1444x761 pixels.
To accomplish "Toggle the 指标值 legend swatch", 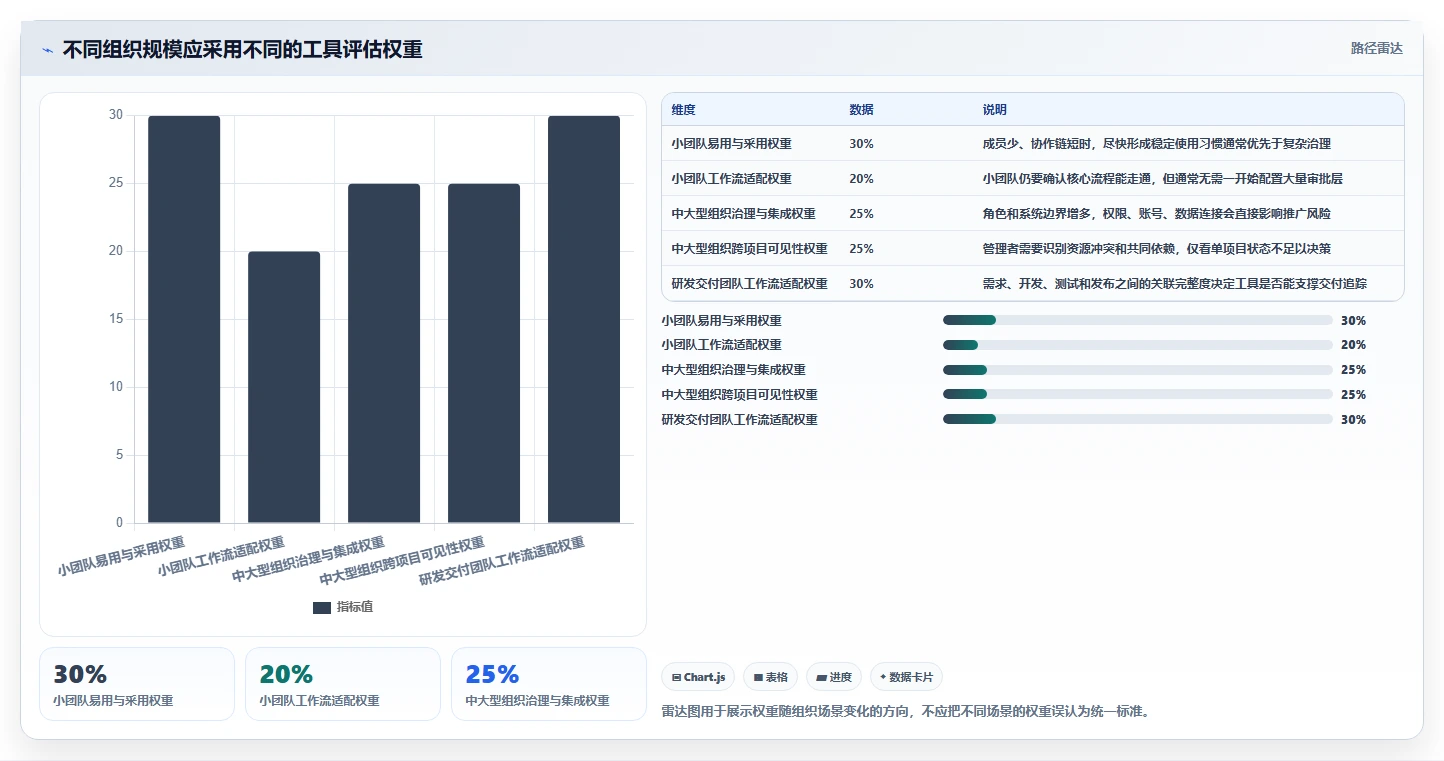I will pos(322,607).
